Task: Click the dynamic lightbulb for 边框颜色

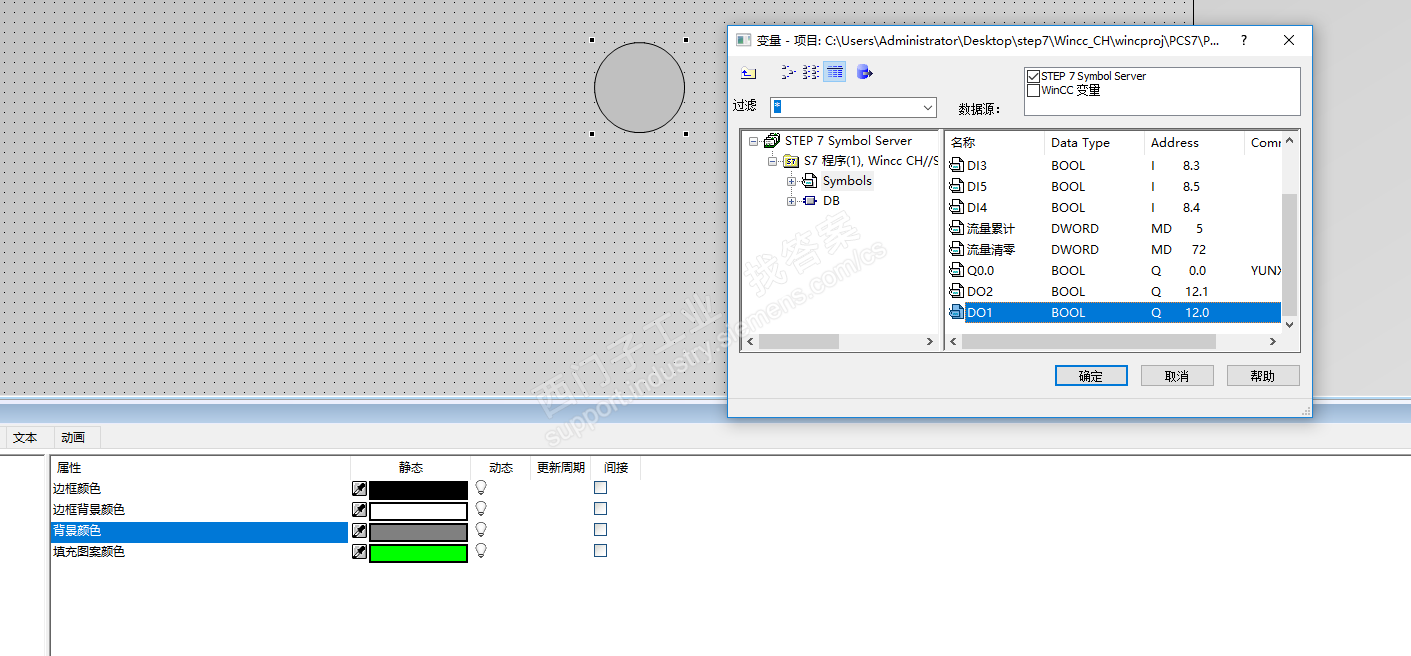Action: (481, 488)
